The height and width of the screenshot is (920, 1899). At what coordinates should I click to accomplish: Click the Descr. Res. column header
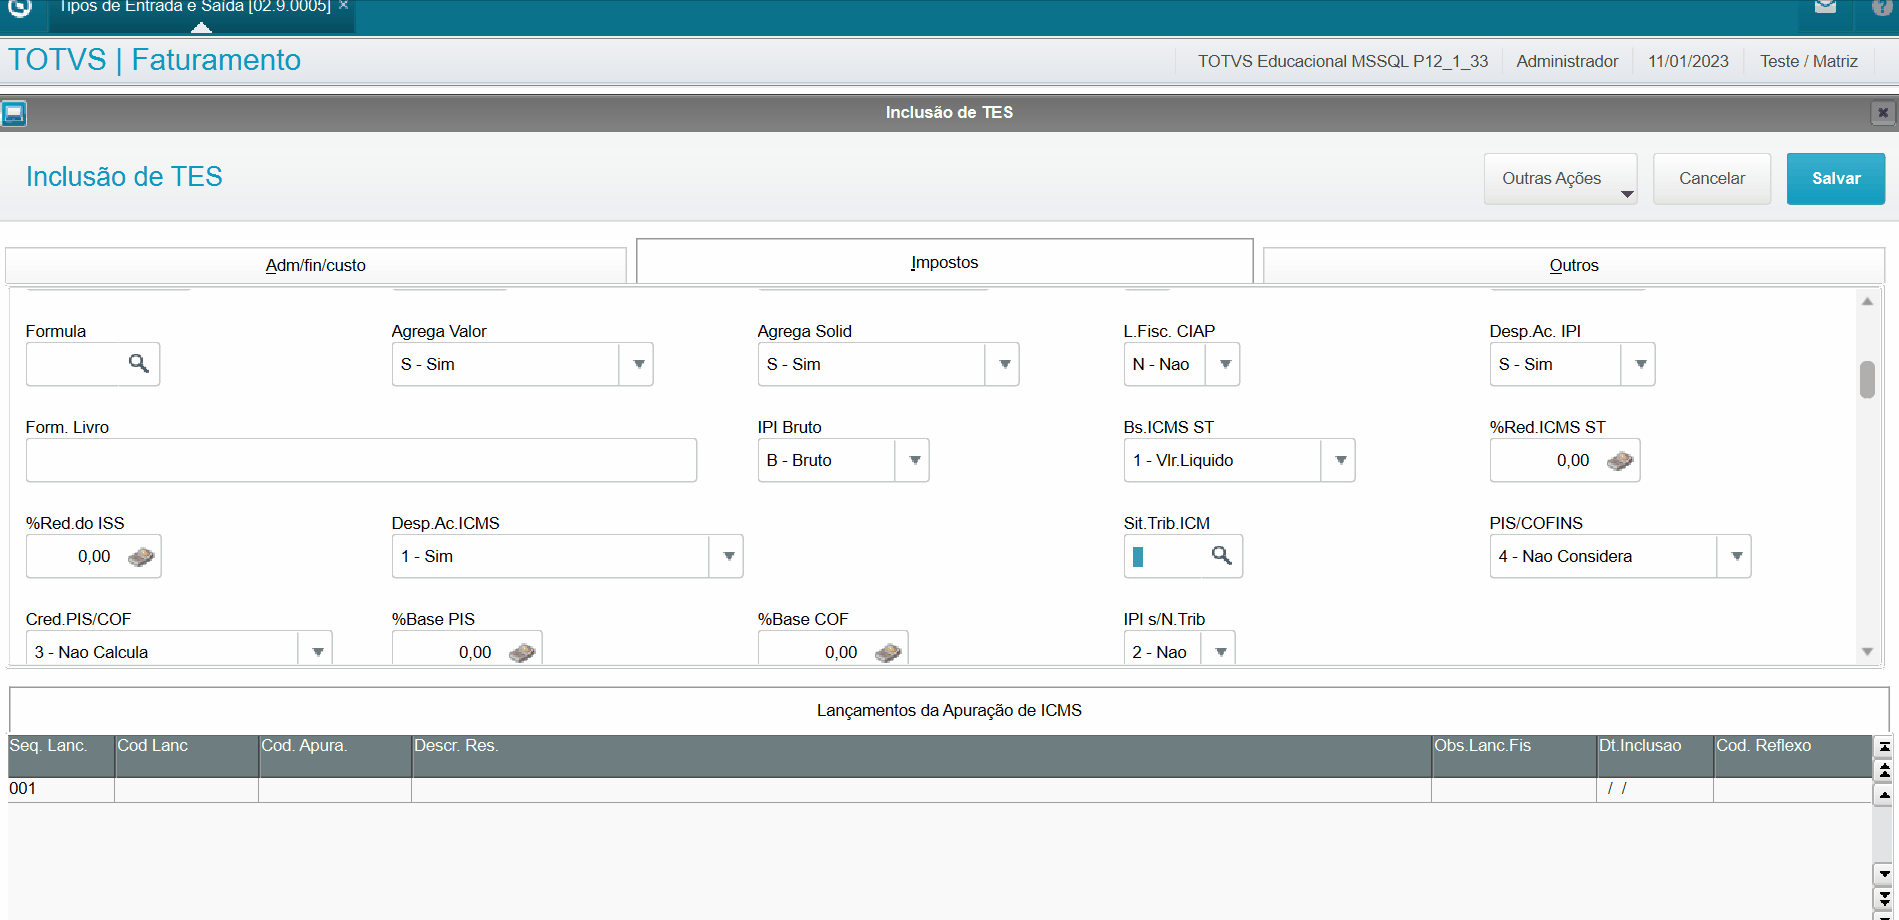point(921,756)
